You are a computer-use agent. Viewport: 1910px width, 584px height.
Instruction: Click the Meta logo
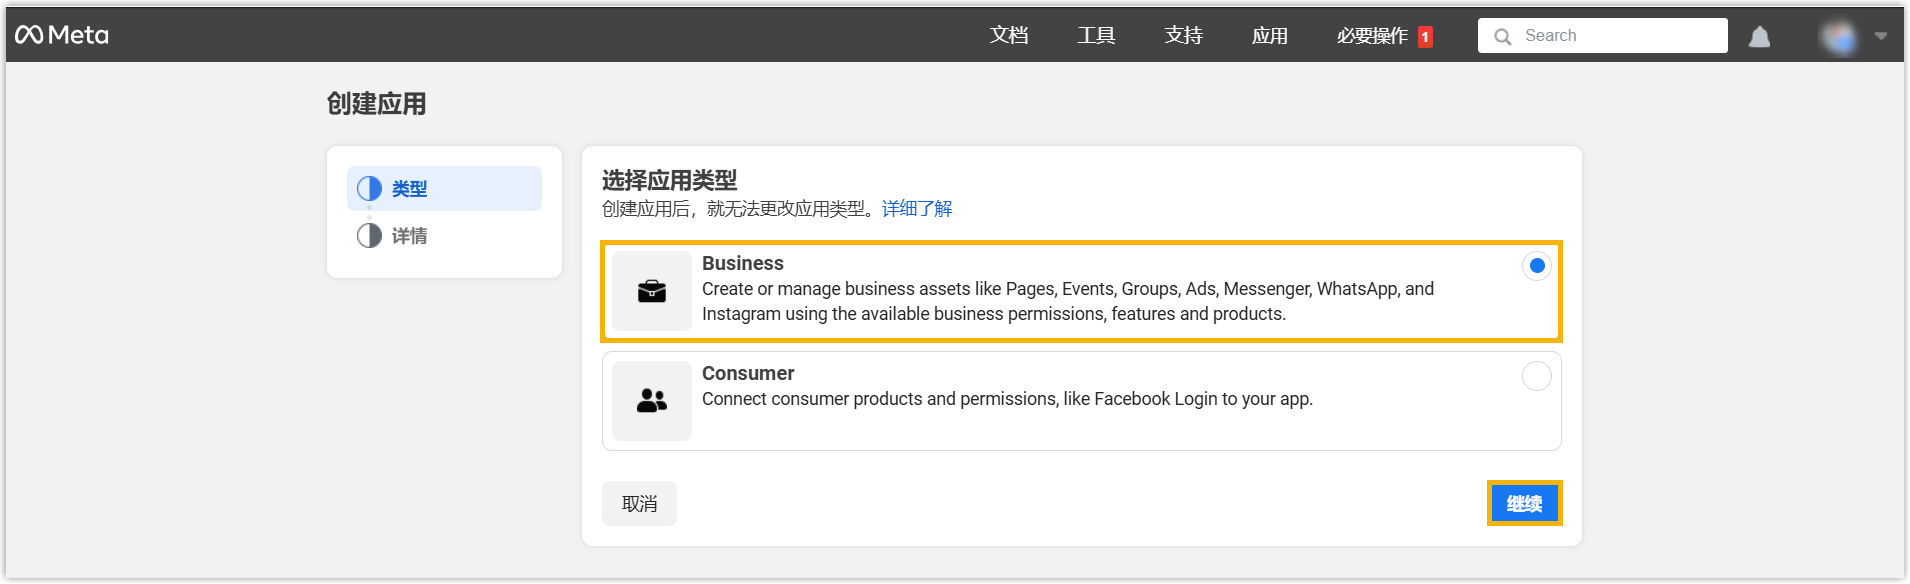point(62,35)
